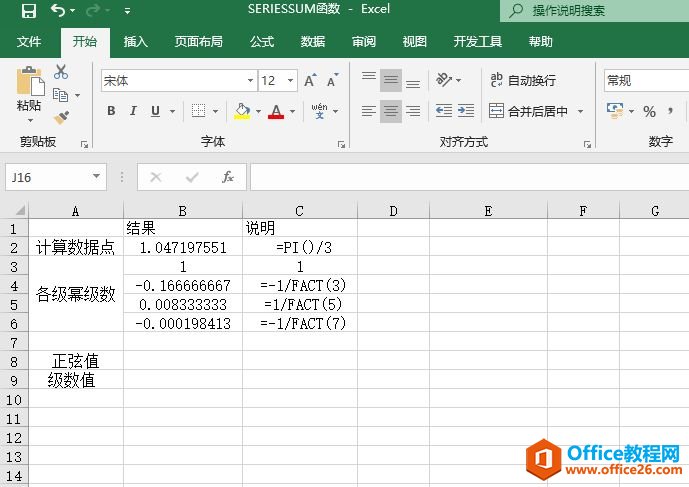Screen dimensions: 689x487
Task: Open the 文件 menu tab
Action: tap(29, 42)
